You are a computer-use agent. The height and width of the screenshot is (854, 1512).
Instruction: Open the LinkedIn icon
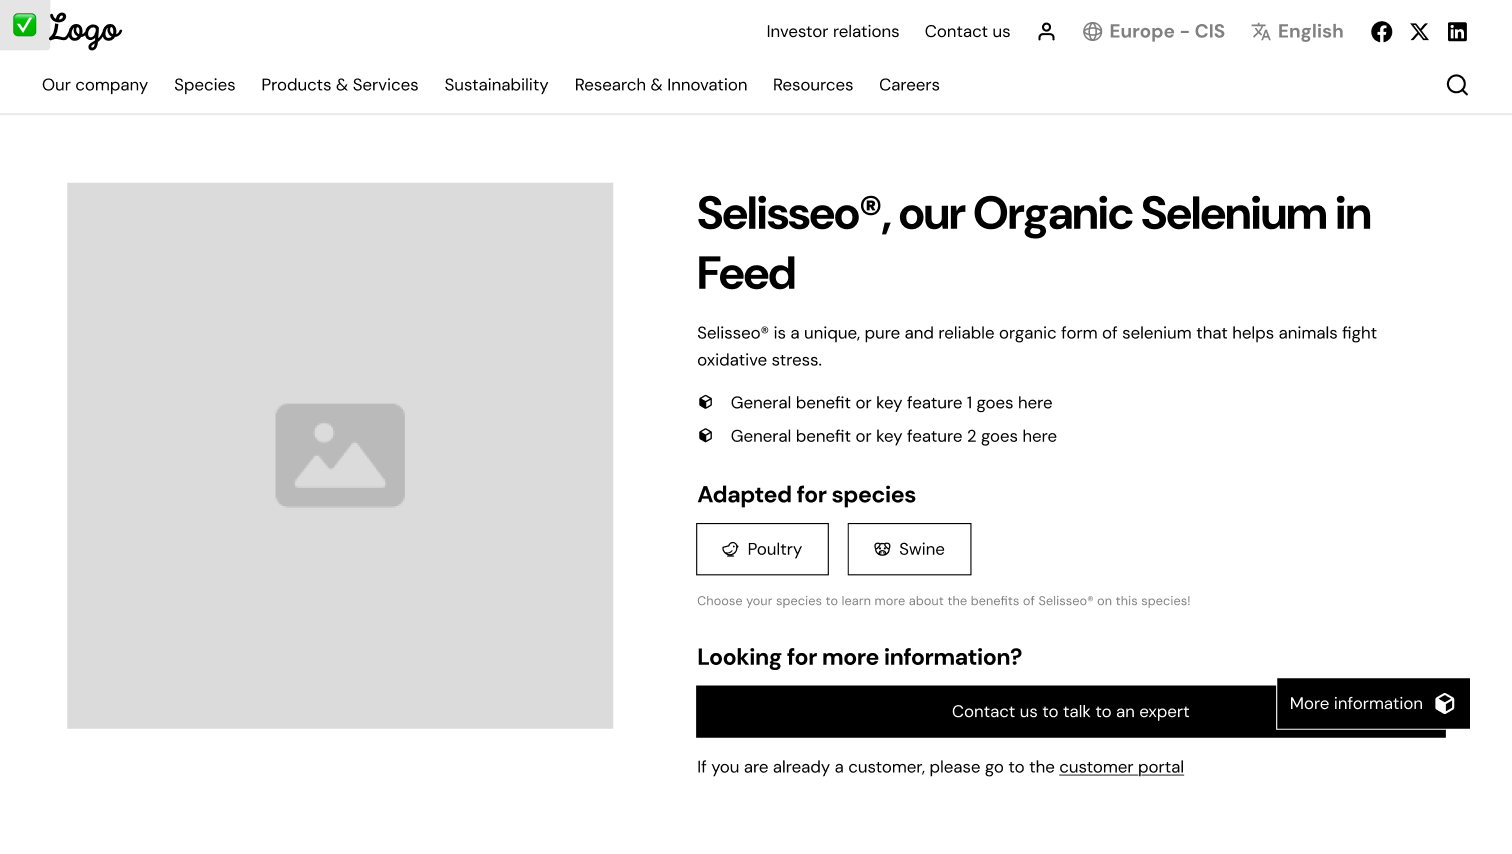[1457, 32]
